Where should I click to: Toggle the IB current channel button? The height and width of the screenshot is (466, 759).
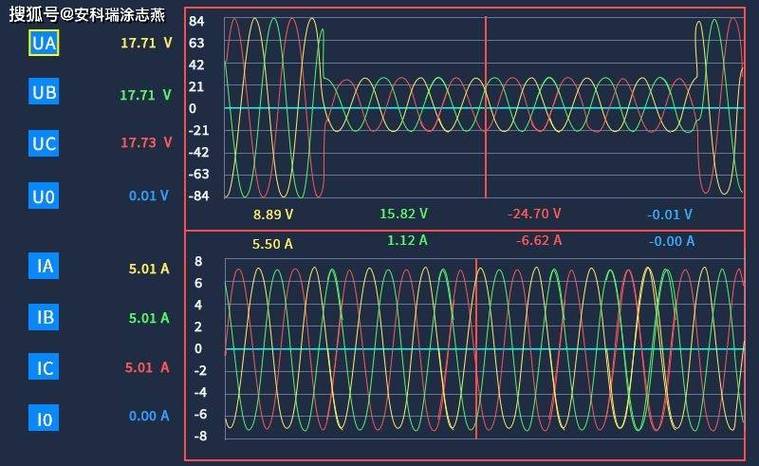click(44, 317)
